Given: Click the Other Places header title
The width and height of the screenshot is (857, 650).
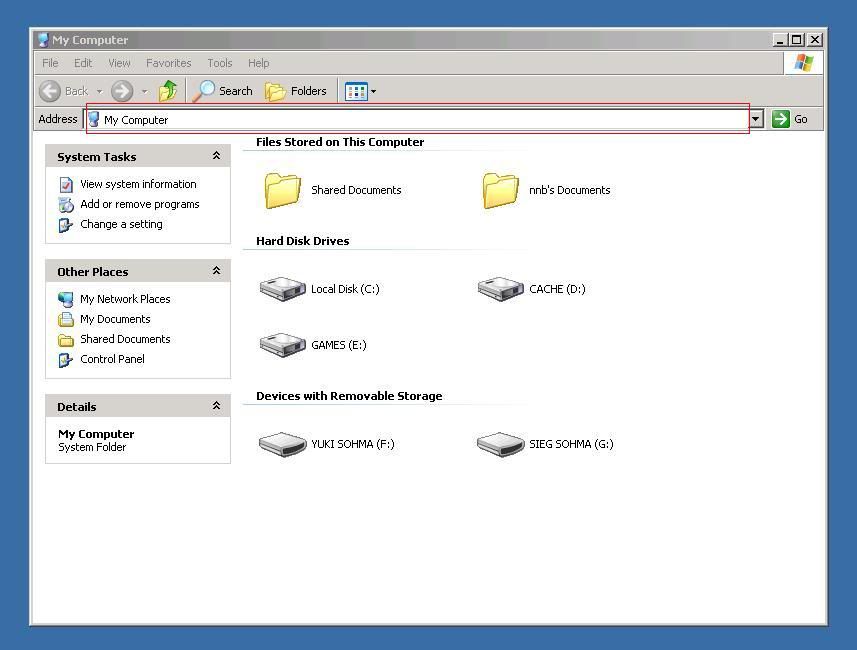Looking at the screenshot, I should point(93,272).
